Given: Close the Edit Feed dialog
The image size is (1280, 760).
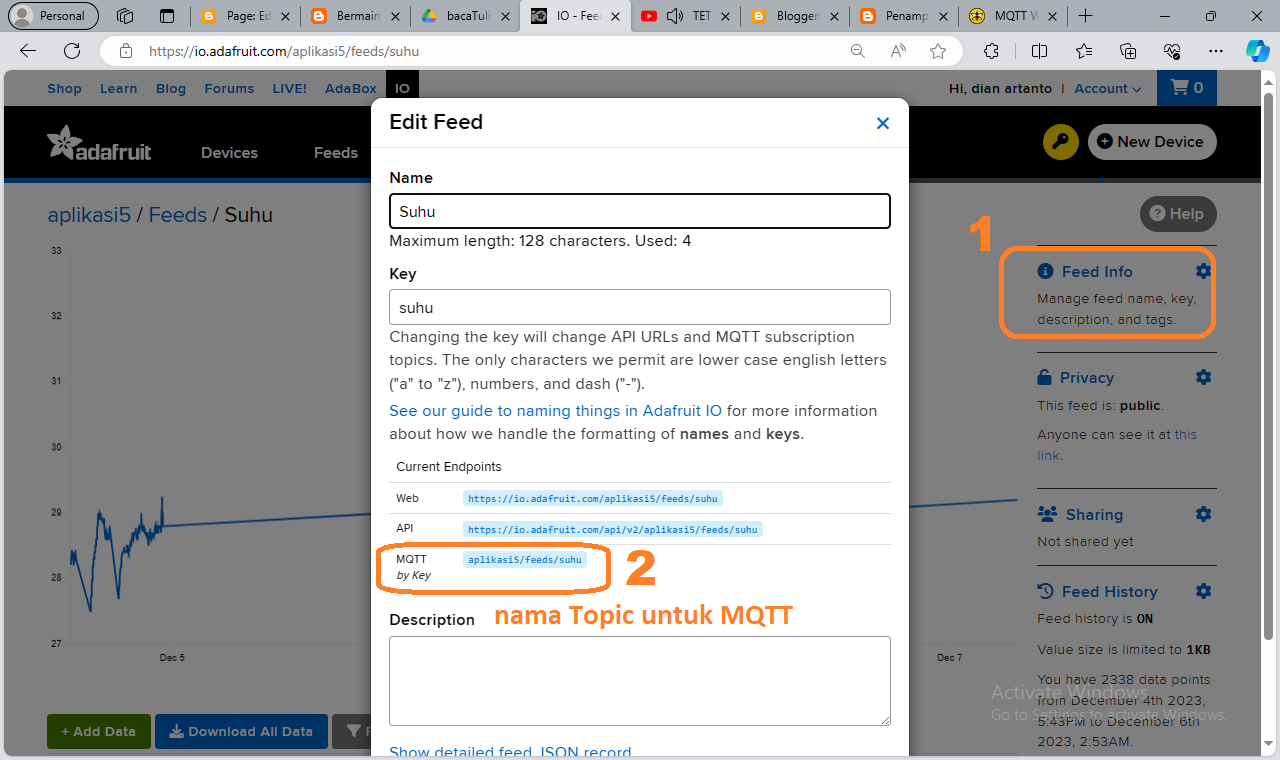Looking at the screenshot, I should [882, 123].
